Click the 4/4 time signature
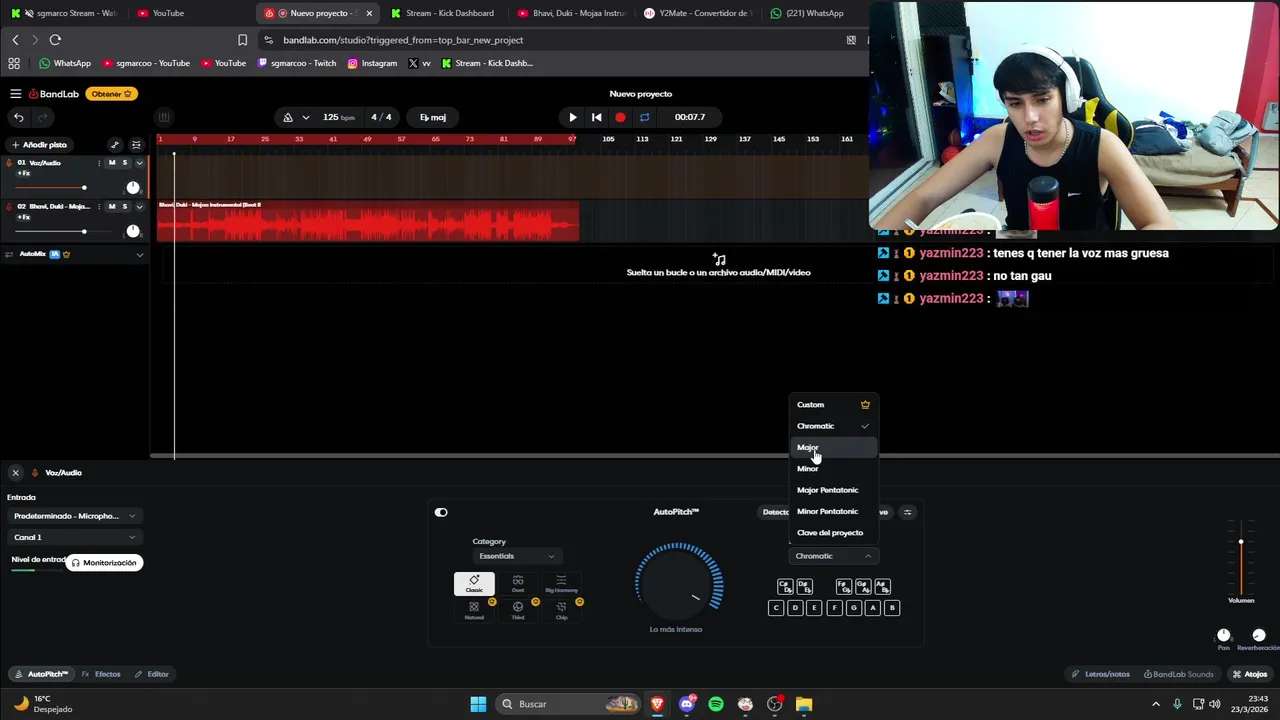 click(x=381, y=117)
